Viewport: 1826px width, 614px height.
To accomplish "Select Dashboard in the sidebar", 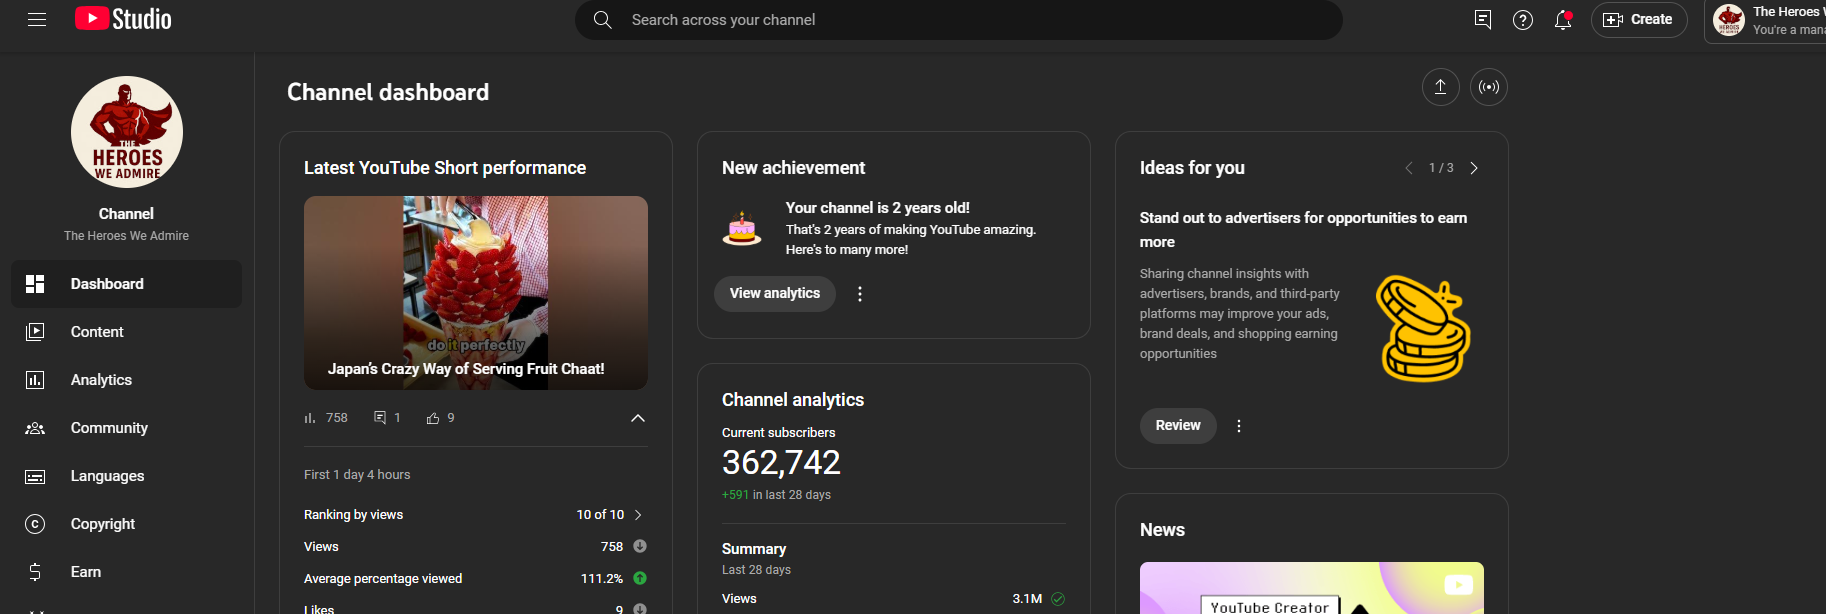I will pos(127,284).
